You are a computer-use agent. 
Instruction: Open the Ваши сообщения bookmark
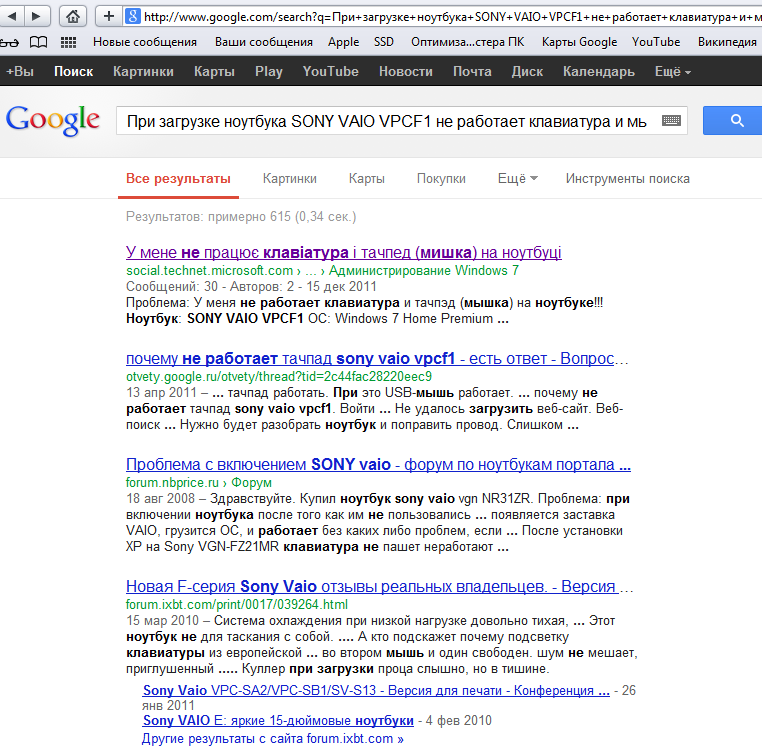click(264, 42)
